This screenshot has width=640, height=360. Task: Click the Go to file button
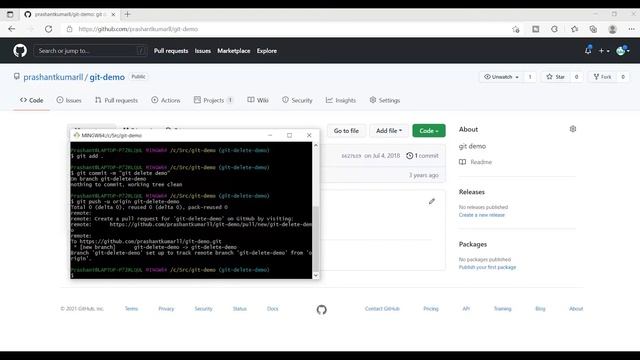tap(346, 131)
